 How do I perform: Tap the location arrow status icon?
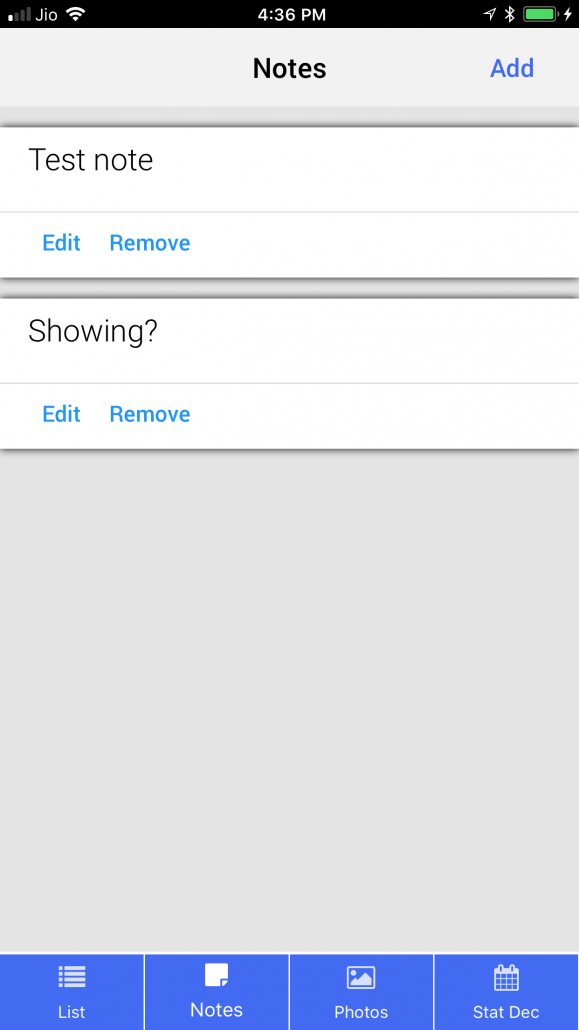click(x=490, y=14)
